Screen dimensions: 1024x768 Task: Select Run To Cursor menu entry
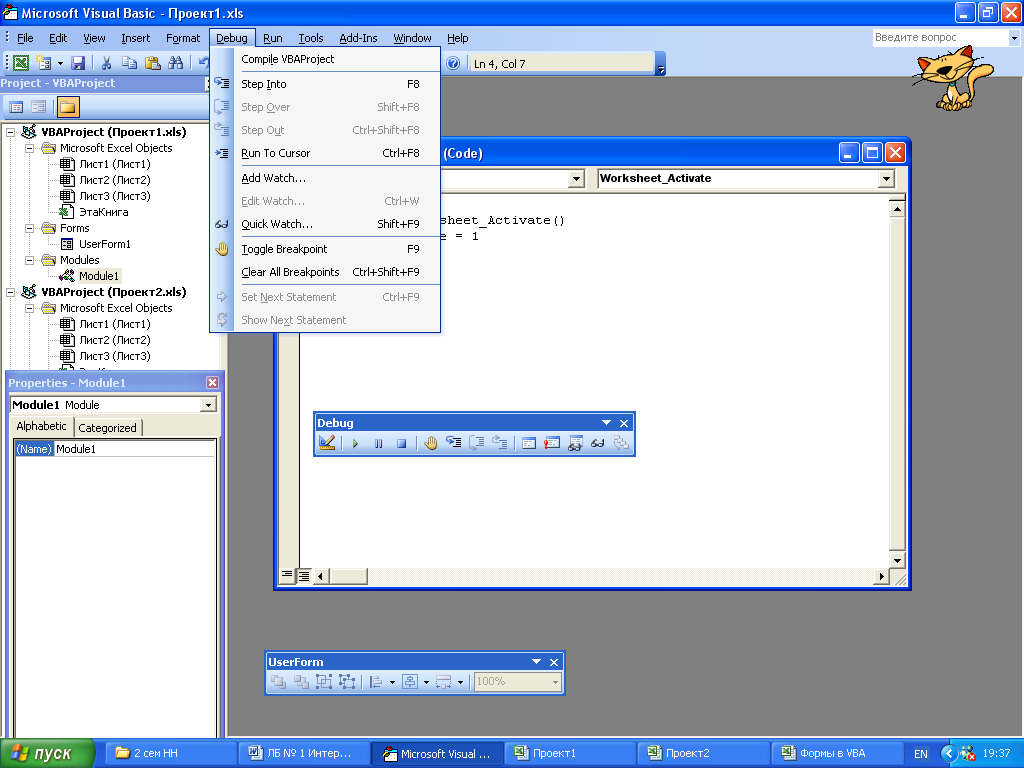[x=325, y=153]
